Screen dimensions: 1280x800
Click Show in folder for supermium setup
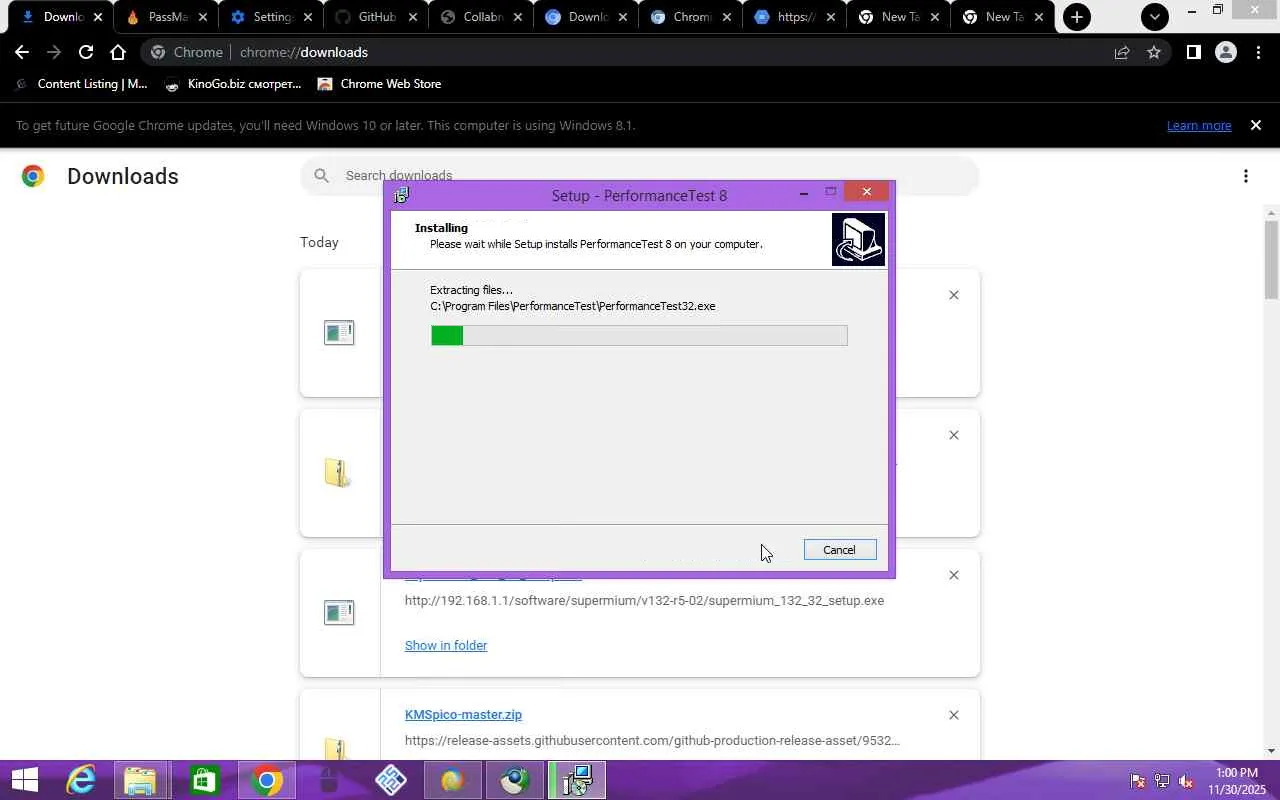pyautogui.click(x=446, y=645)
